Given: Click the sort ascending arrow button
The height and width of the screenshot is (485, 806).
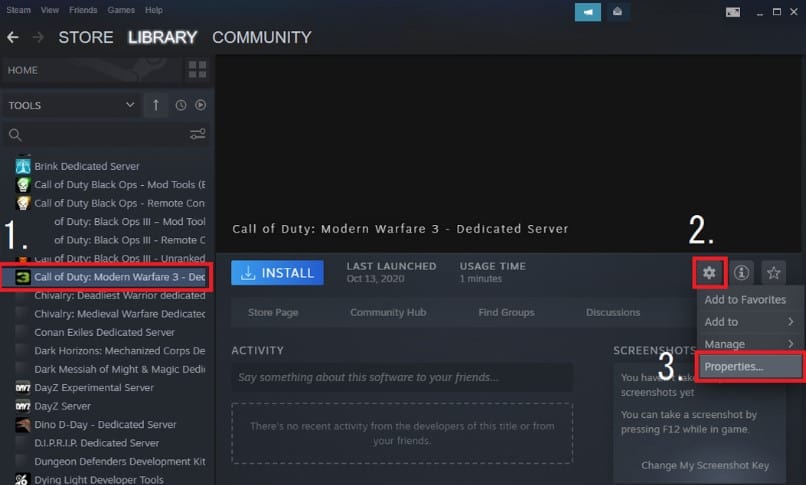Looking at the screenshot, I should tap(156, 105).
